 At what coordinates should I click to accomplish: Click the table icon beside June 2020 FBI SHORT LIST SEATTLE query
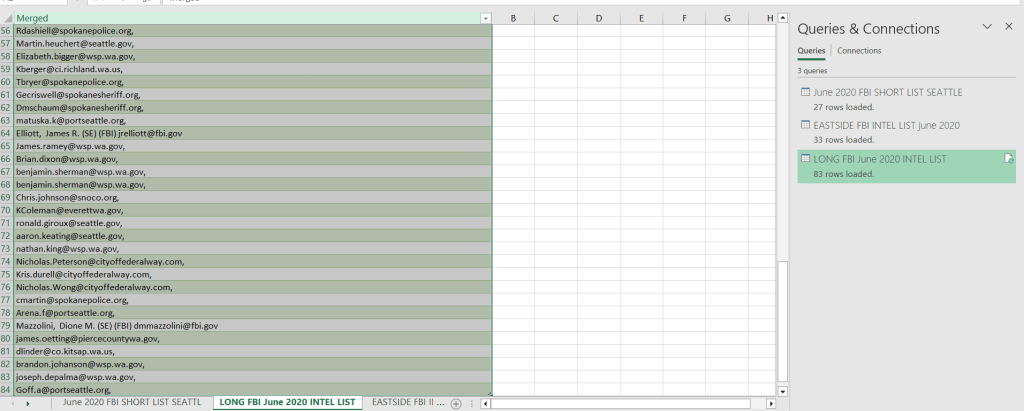point(806,92)
